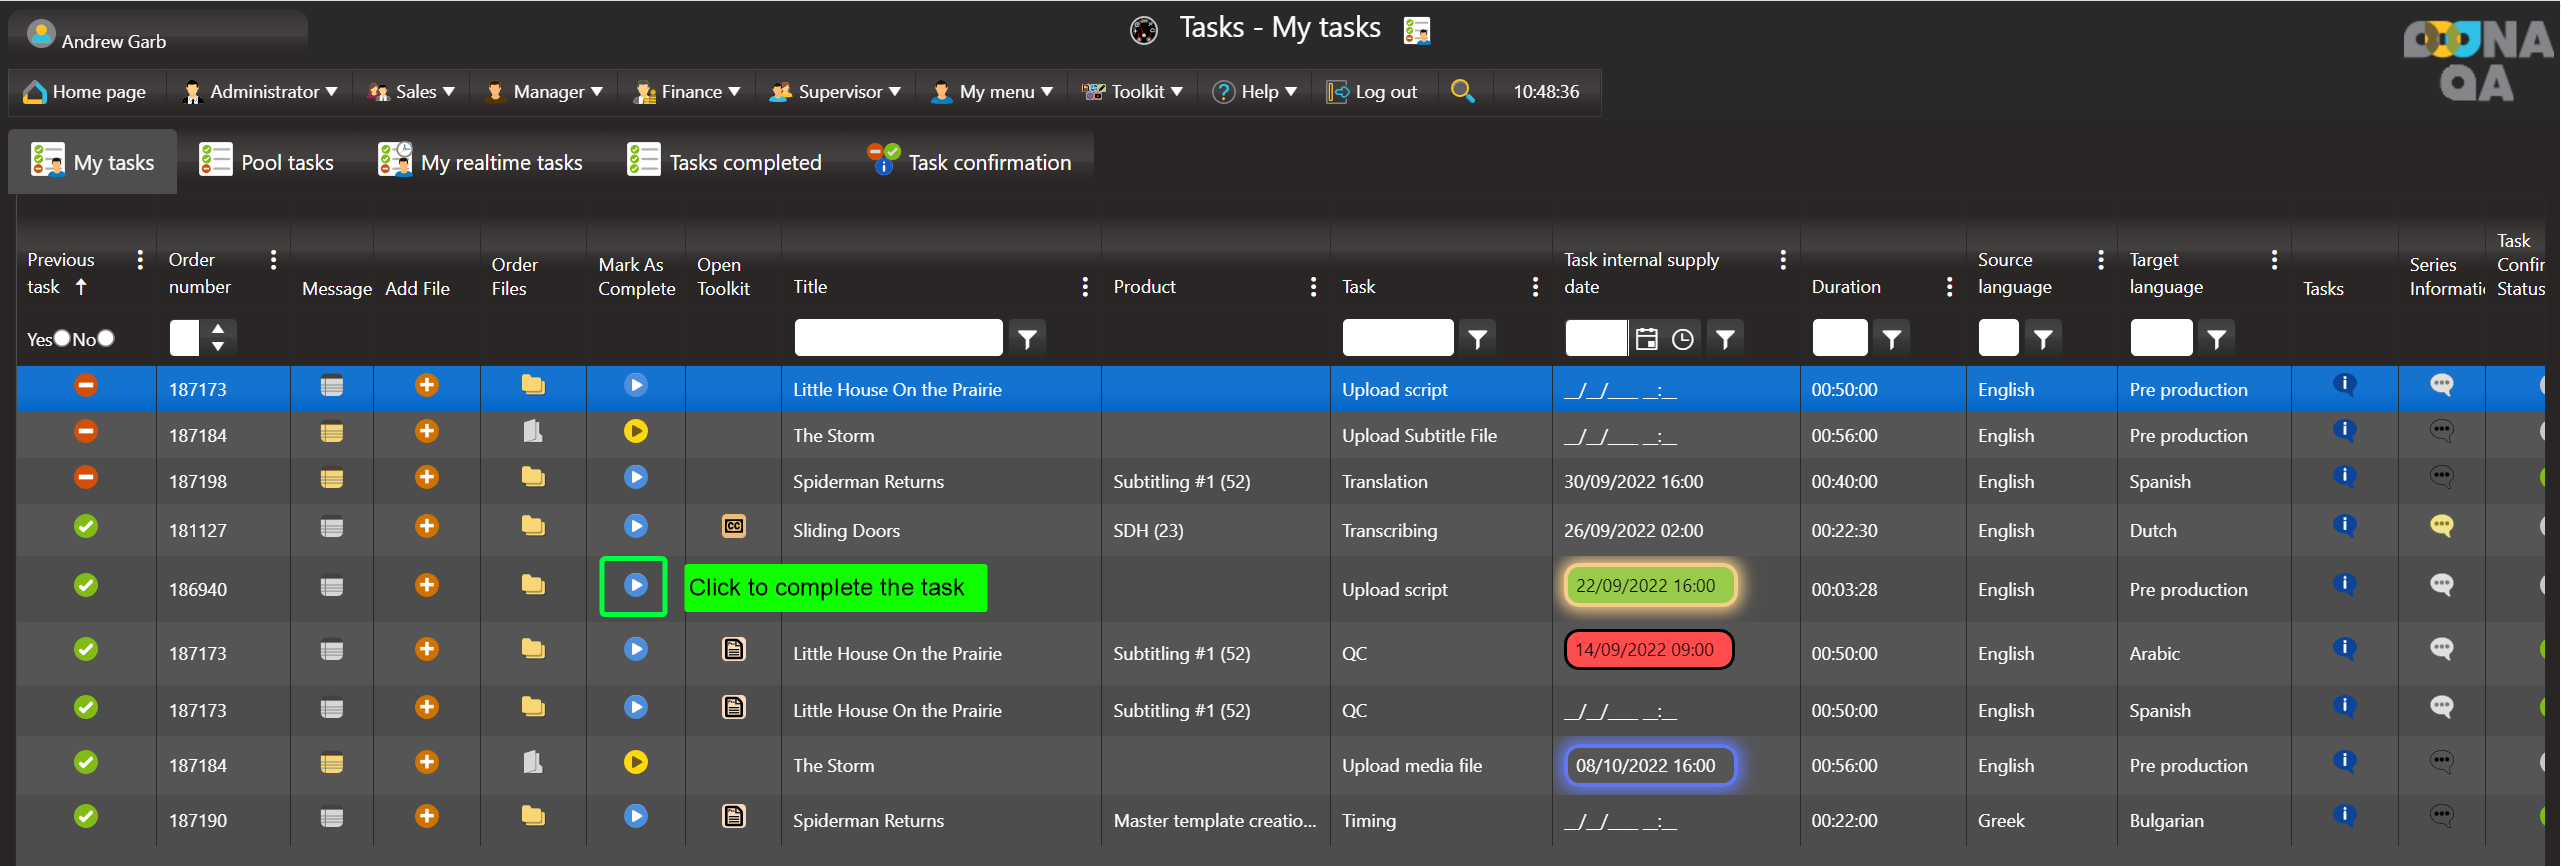Switch to the Pool tasks tab

point(267,162)
